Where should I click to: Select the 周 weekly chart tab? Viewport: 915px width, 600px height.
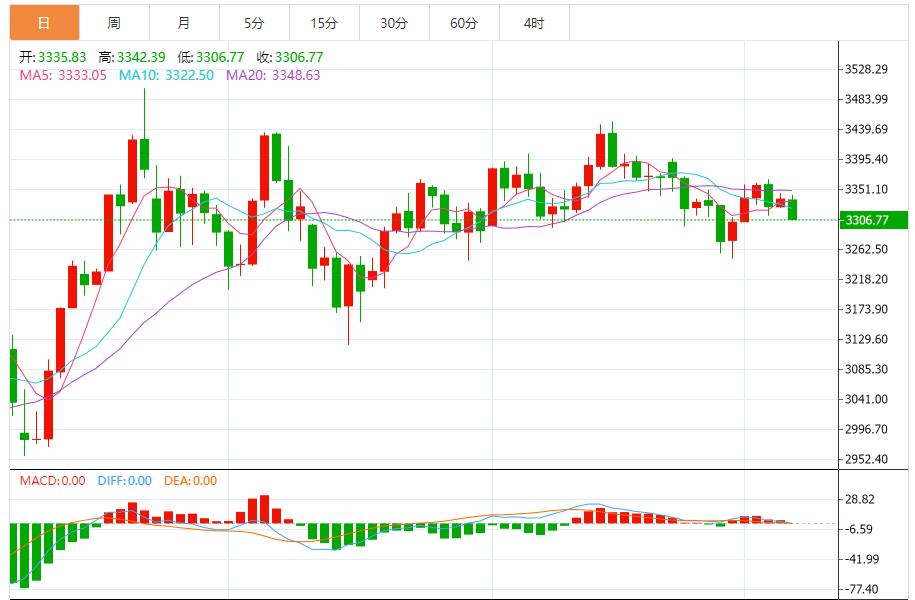[114, 23]
